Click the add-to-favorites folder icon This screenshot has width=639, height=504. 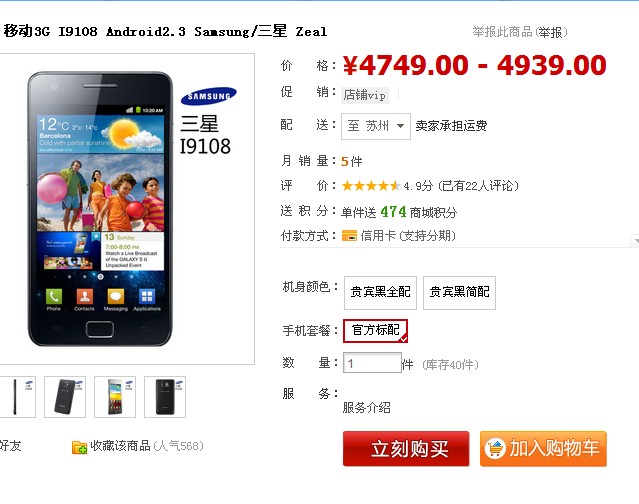(x=79, y=447)
